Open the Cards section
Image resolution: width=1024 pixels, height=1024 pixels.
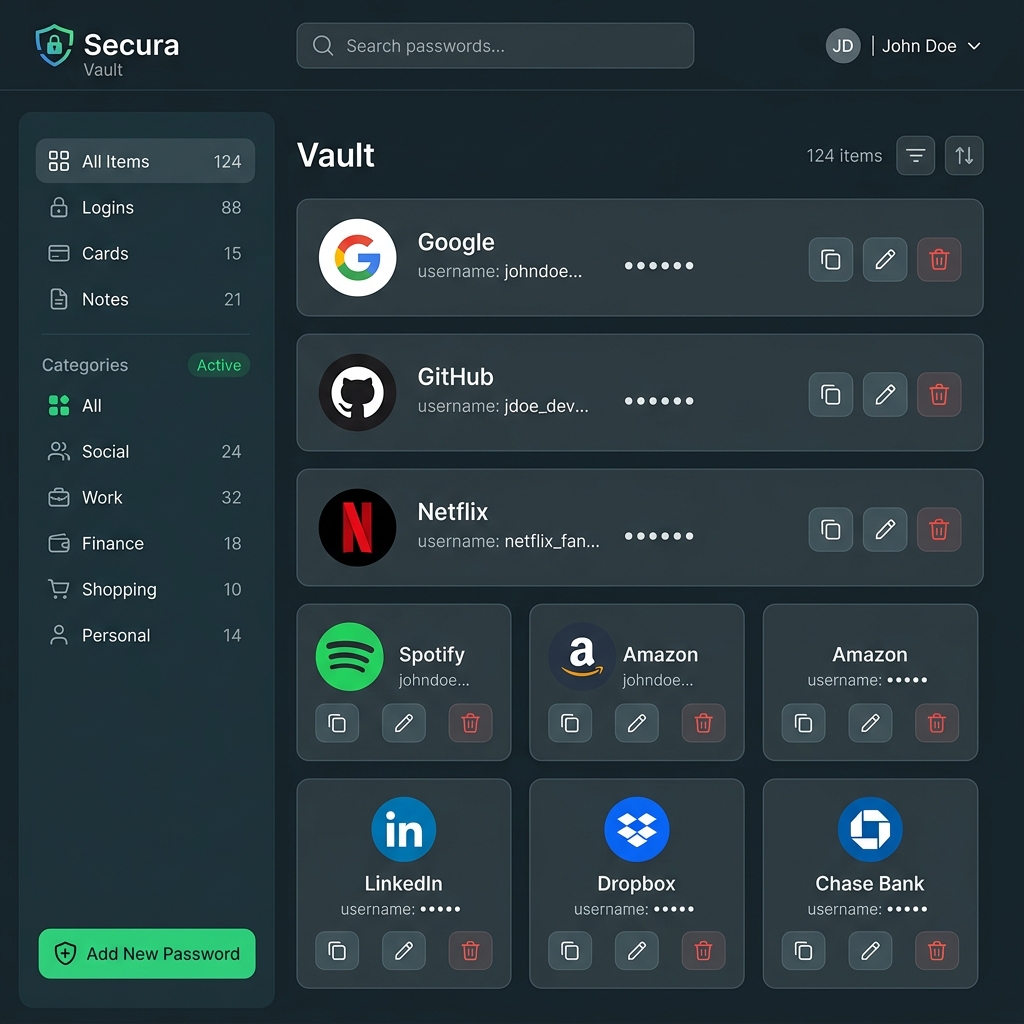point(145,253)
